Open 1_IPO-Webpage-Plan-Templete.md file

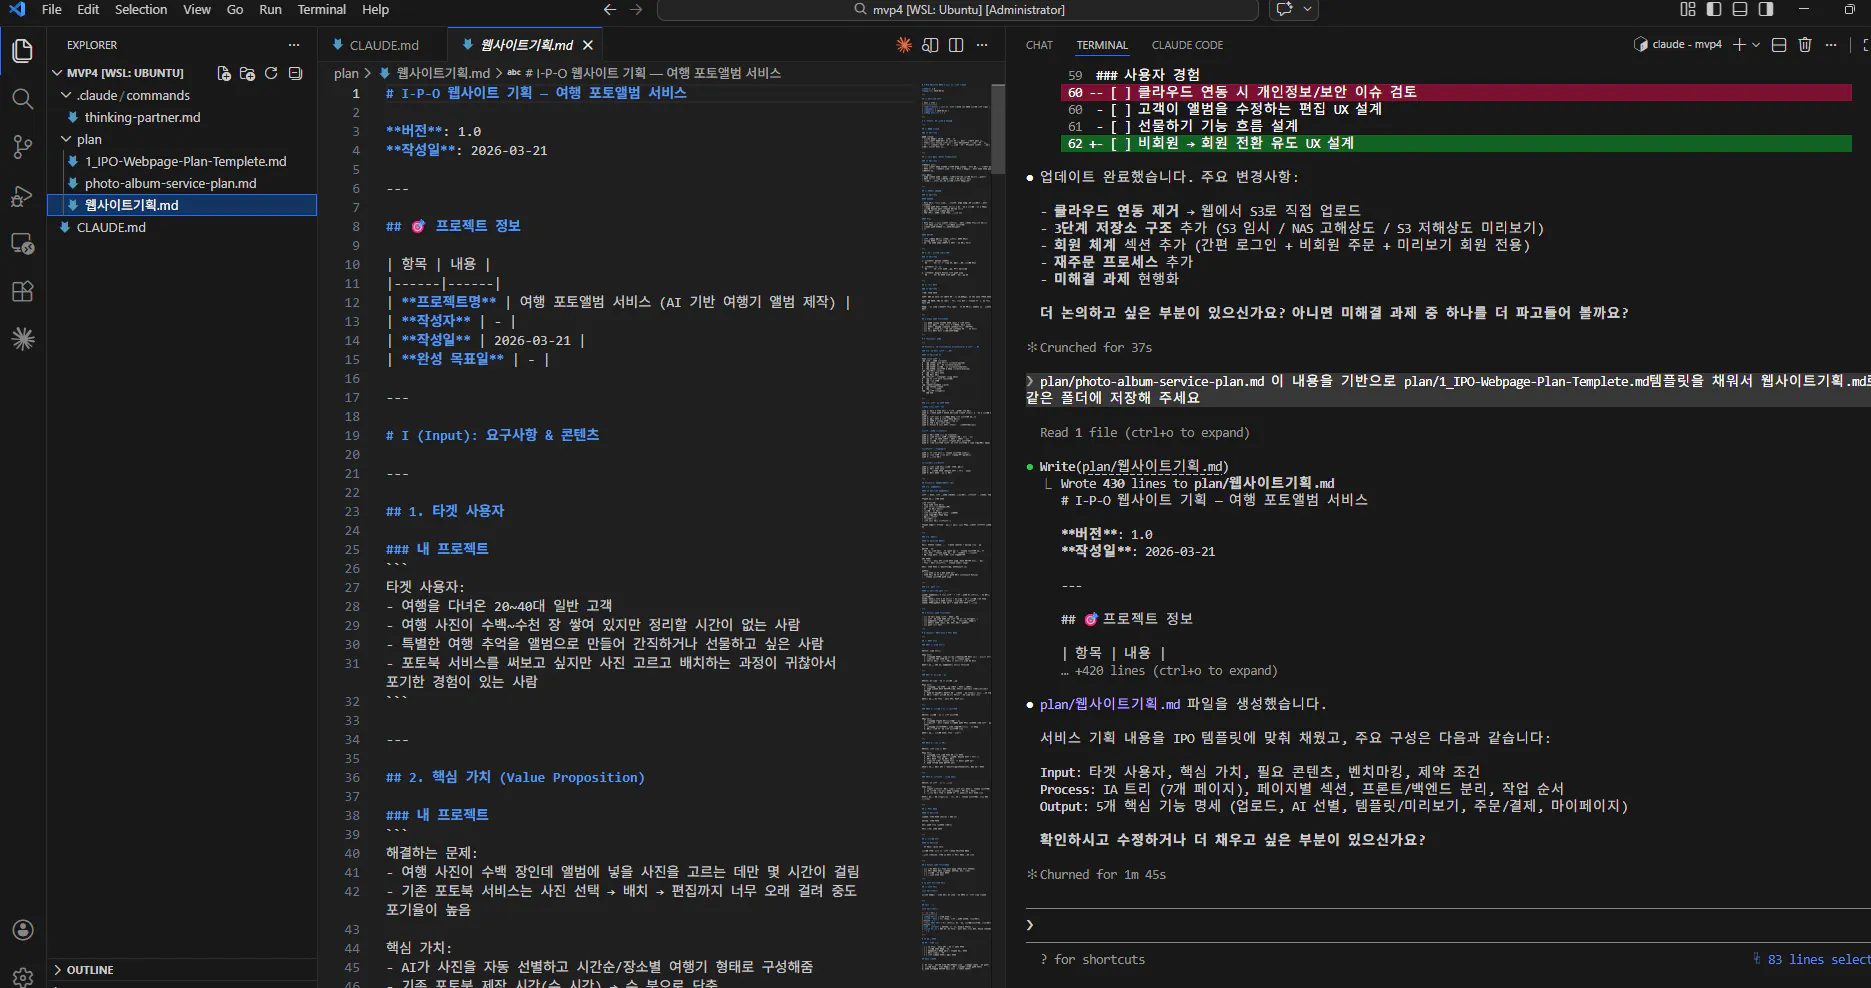(x=185, y=161)
